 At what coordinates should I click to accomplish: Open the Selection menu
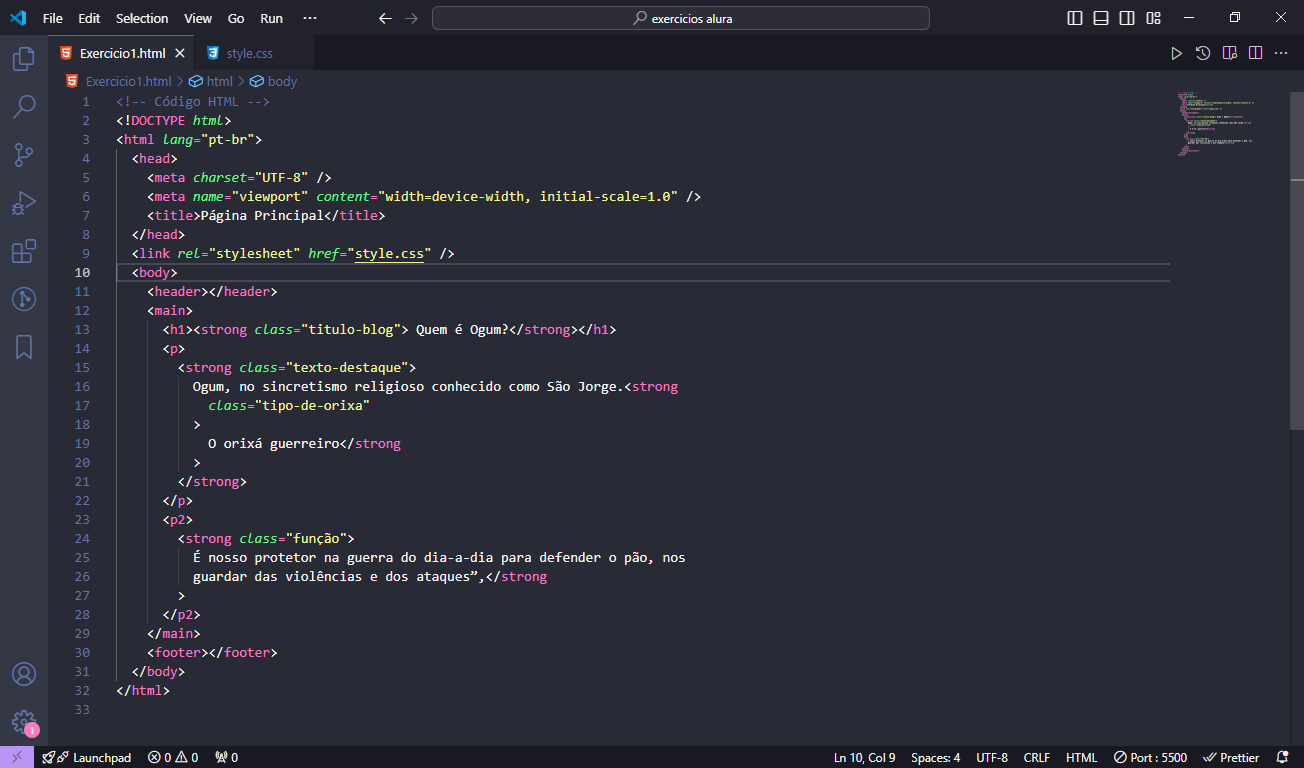point(142,18)
